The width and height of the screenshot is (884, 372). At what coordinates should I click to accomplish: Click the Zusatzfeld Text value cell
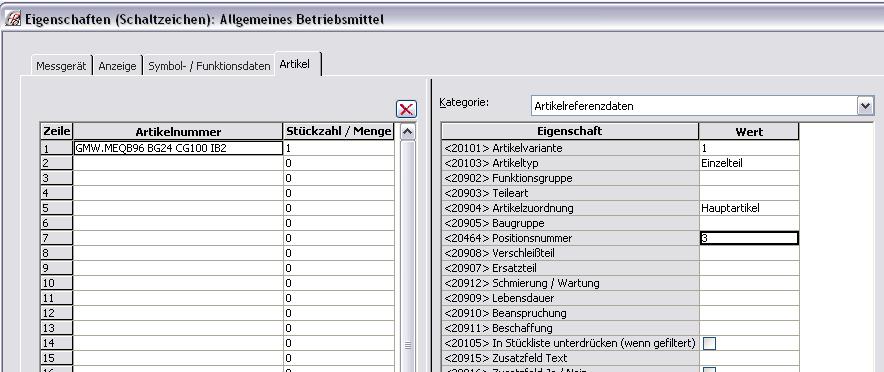click(x=749, y=358)
